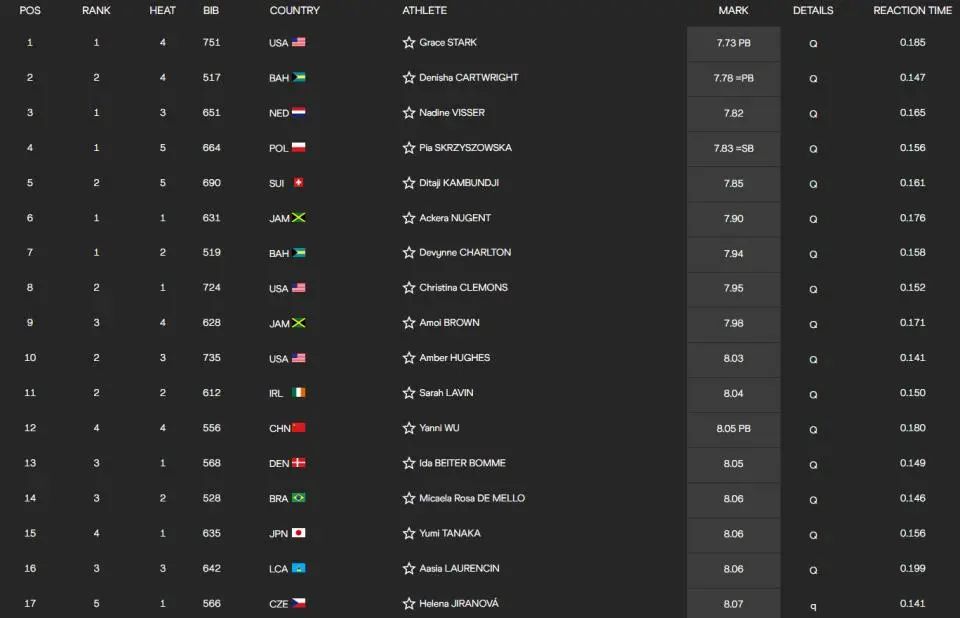Viewport: 960px width, 618px height.
Task: Toggle favorite star for Nadine VISSER
Action: click(x=409, y=113)
